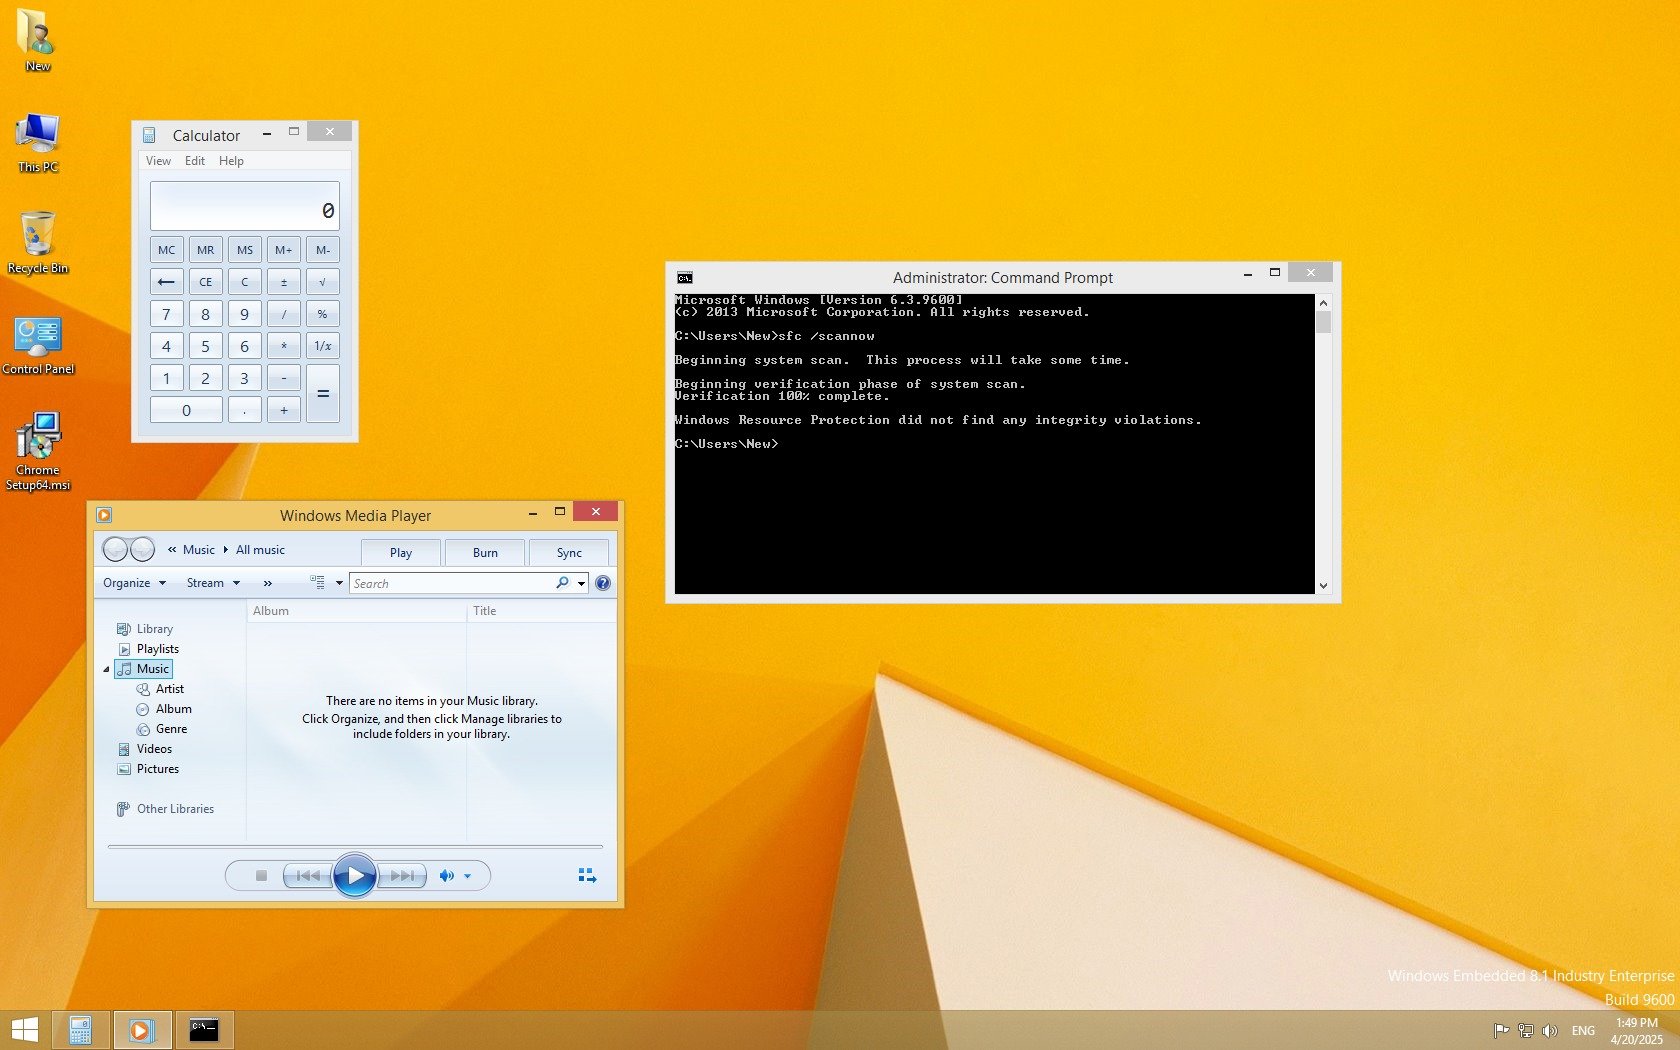Mute the Media Player volume
The height and width of the screenshot is (1050, 1680).
coord(446,876)
